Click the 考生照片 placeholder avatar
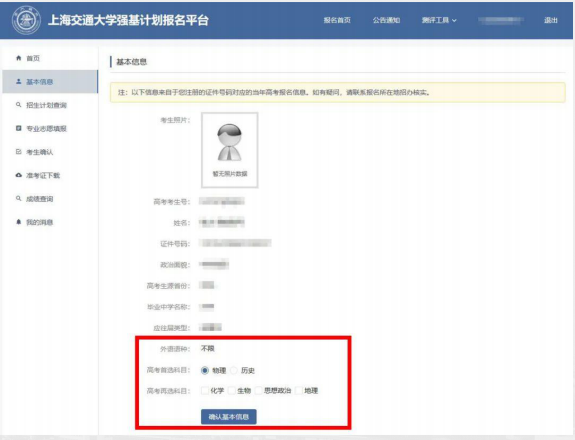 coord(230,143)
